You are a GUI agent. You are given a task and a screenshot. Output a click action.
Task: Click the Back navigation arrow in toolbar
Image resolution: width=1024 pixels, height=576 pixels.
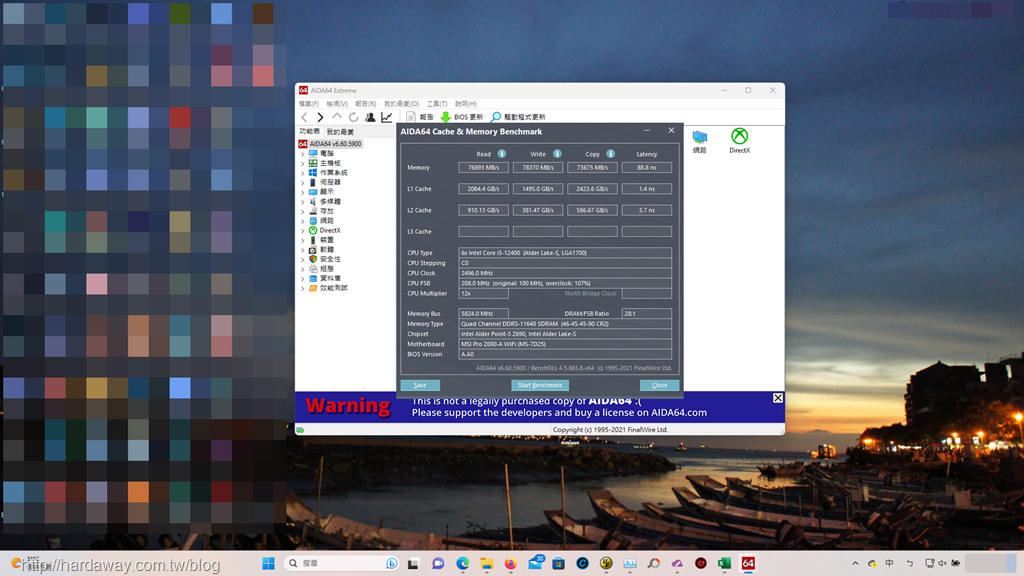pyautogui.click(x=305, y=117)
